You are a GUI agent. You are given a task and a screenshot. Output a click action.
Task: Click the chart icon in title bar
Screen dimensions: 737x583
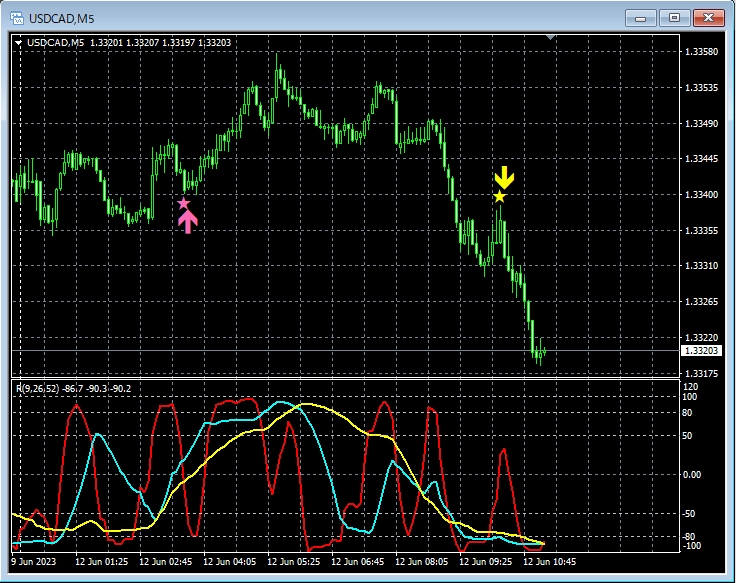point(17,16)
